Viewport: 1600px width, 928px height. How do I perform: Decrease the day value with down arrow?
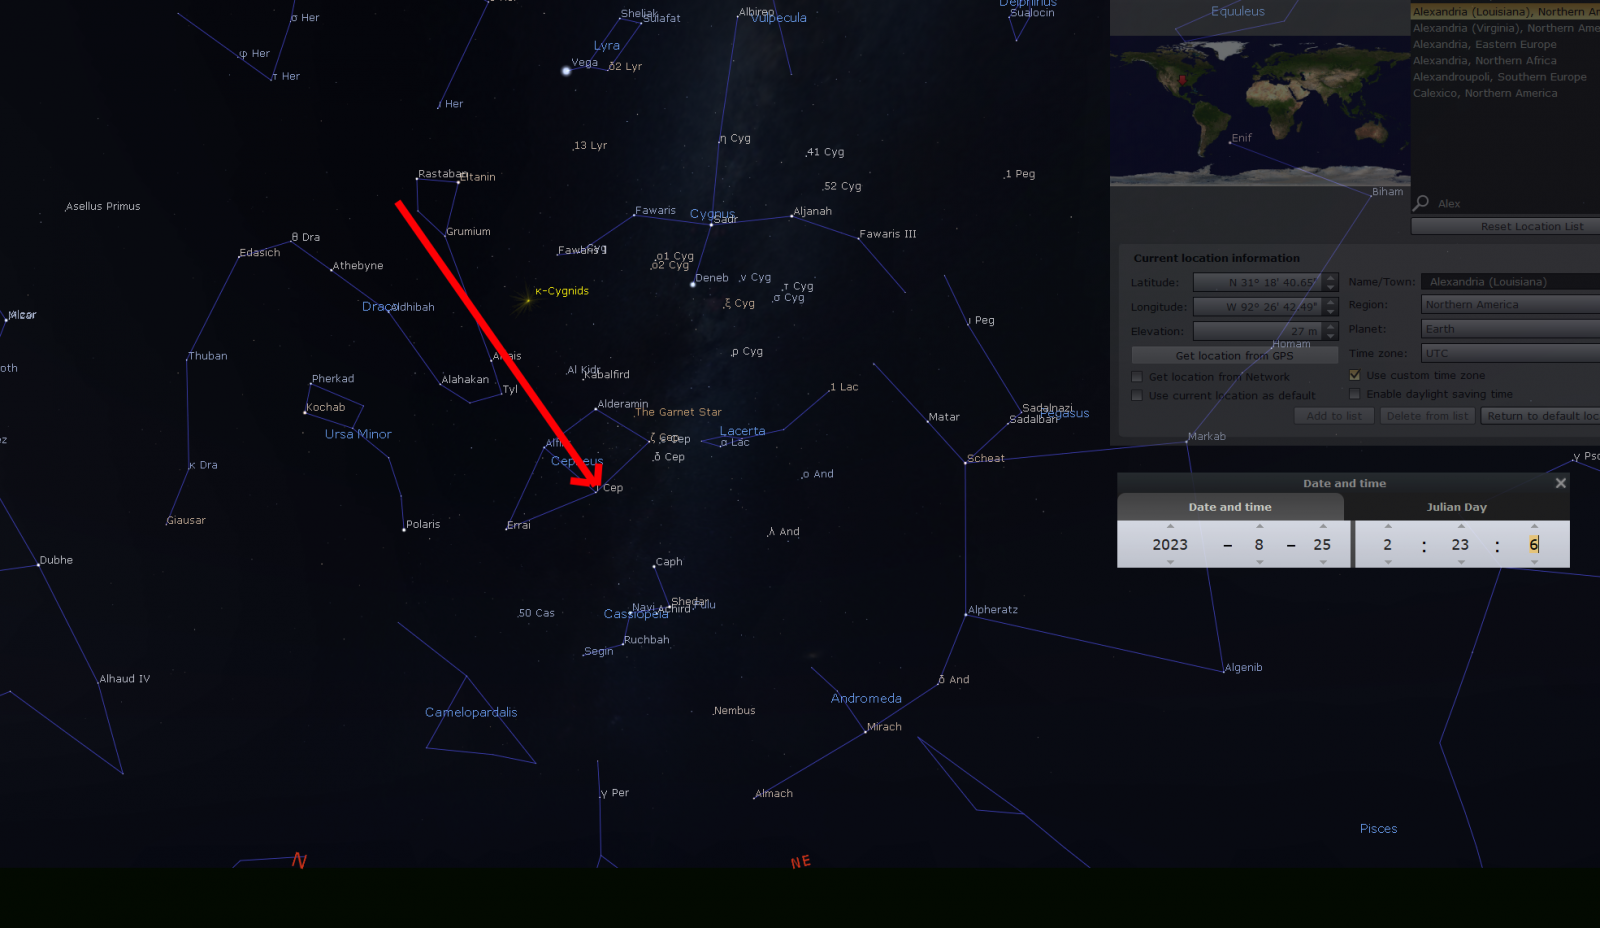pyautogui.click(x=1323, y=562)
